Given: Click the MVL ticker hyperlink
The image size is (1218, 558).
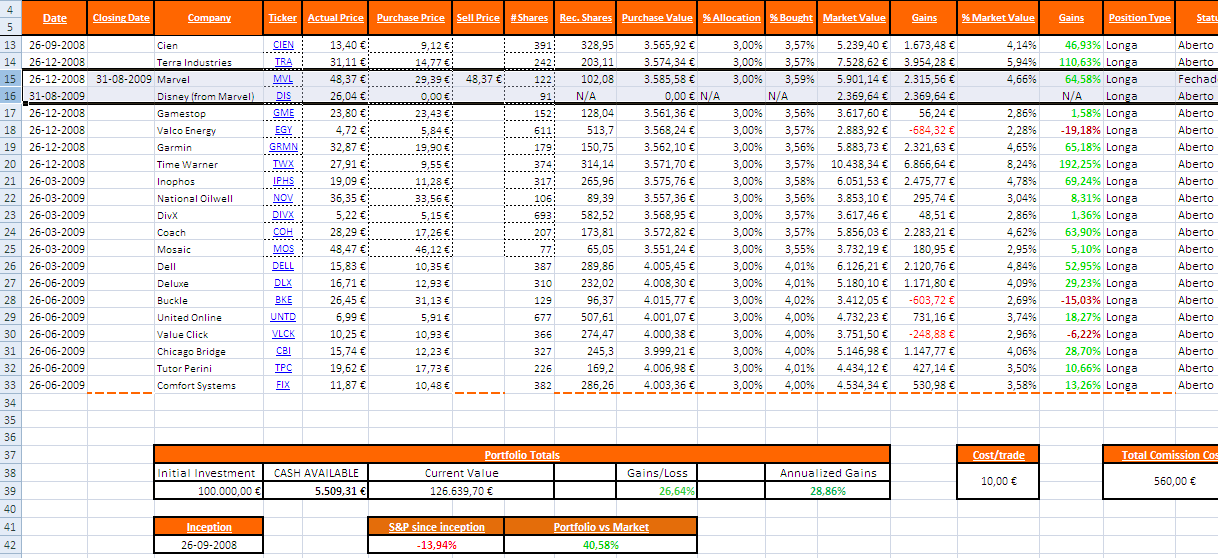Looking at the screenshot, I should point(283,79).
